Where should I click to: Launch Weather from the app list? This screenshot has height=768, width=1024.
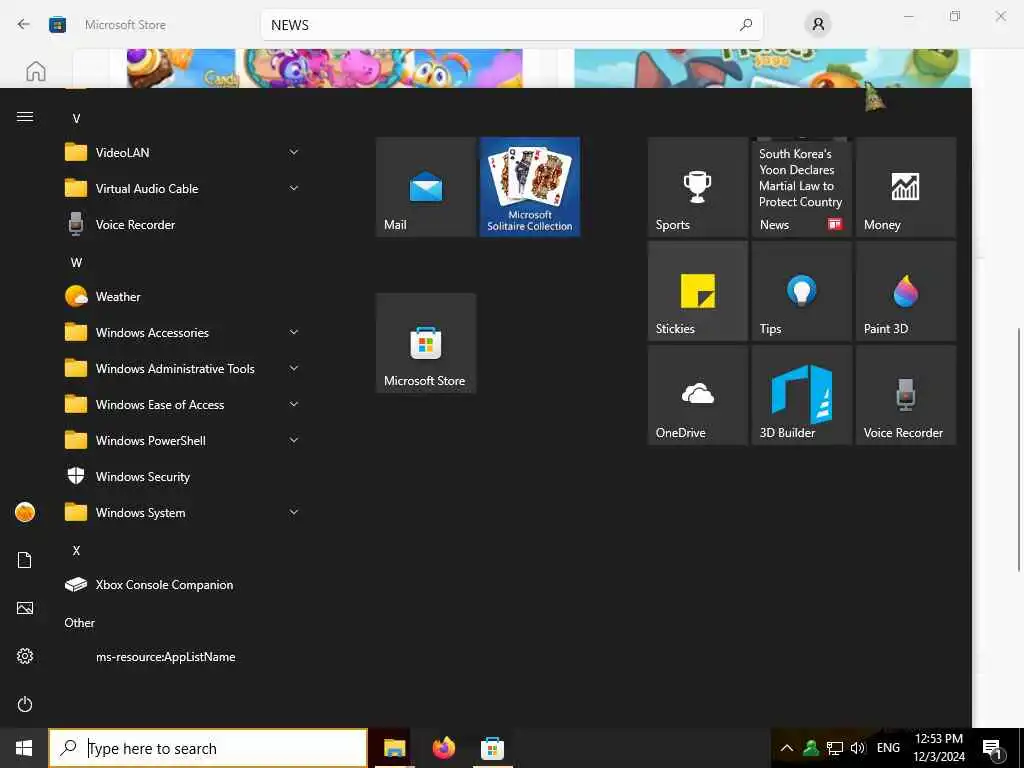click(x=182, y=296)
